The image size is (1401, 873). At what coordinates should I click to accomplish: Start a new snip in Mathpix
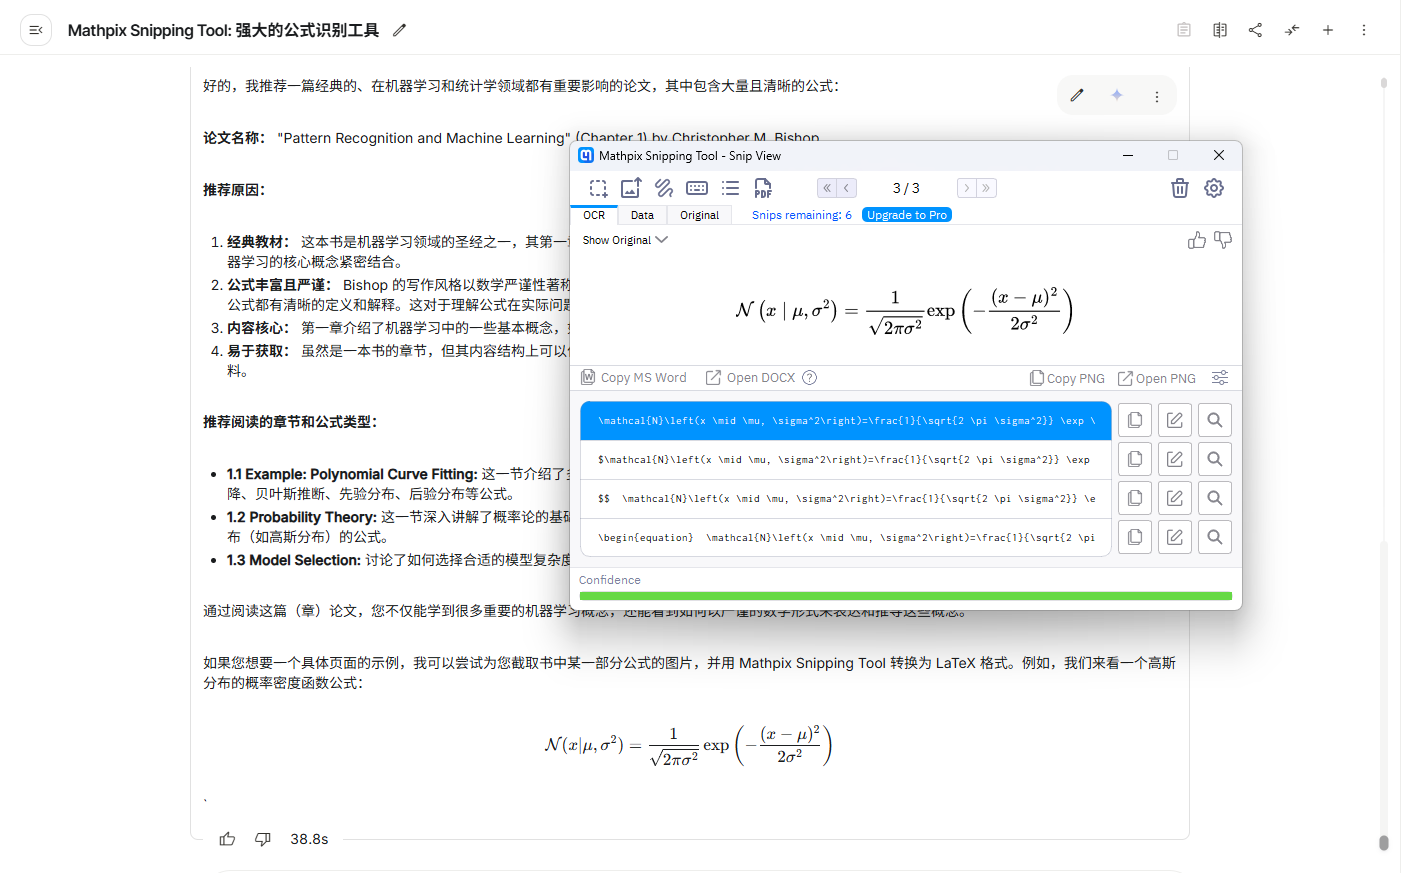click(x=598, y=188)
